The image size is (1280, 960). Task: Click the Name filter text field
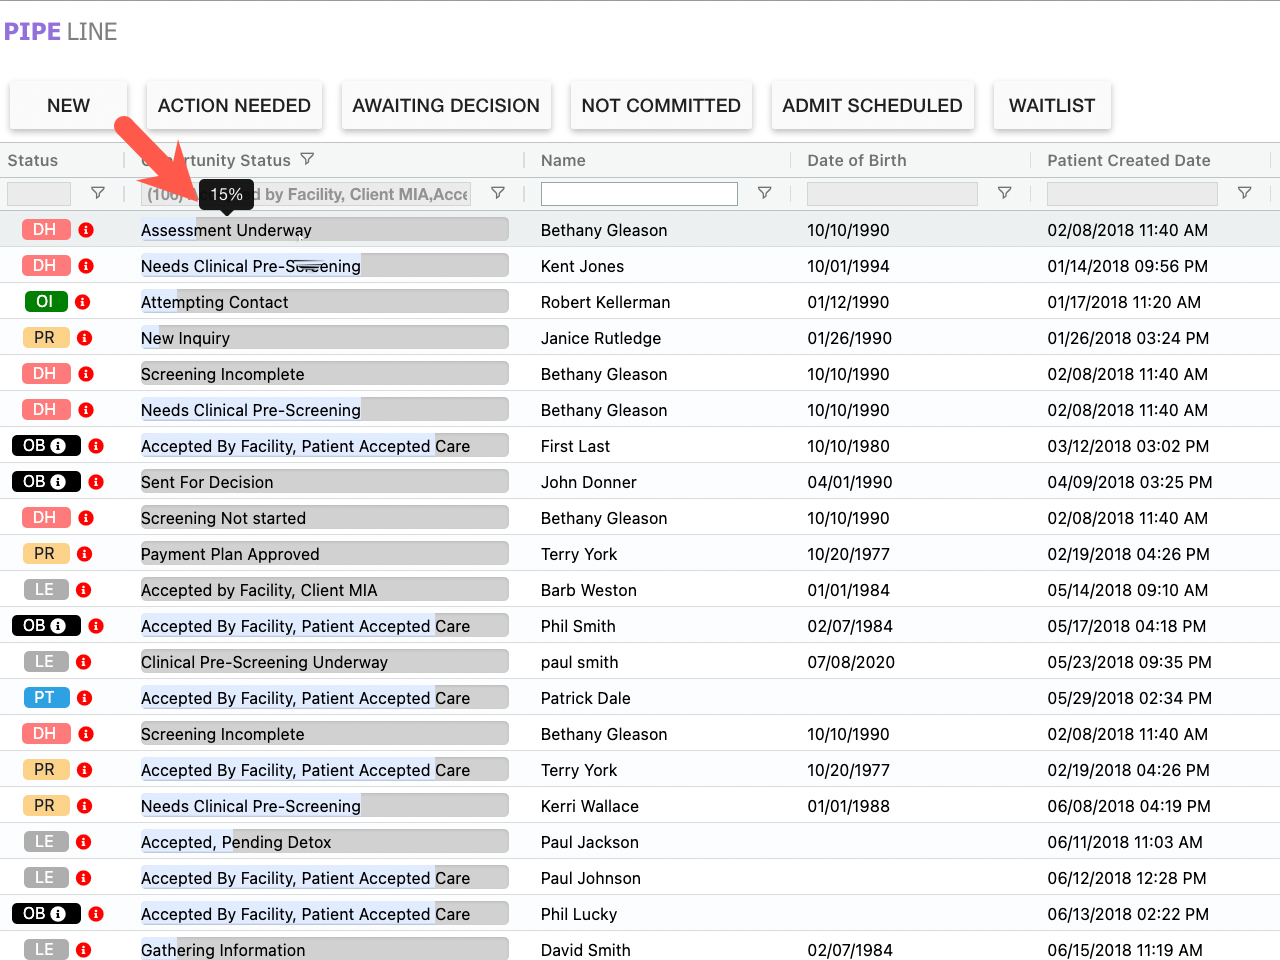639,194
